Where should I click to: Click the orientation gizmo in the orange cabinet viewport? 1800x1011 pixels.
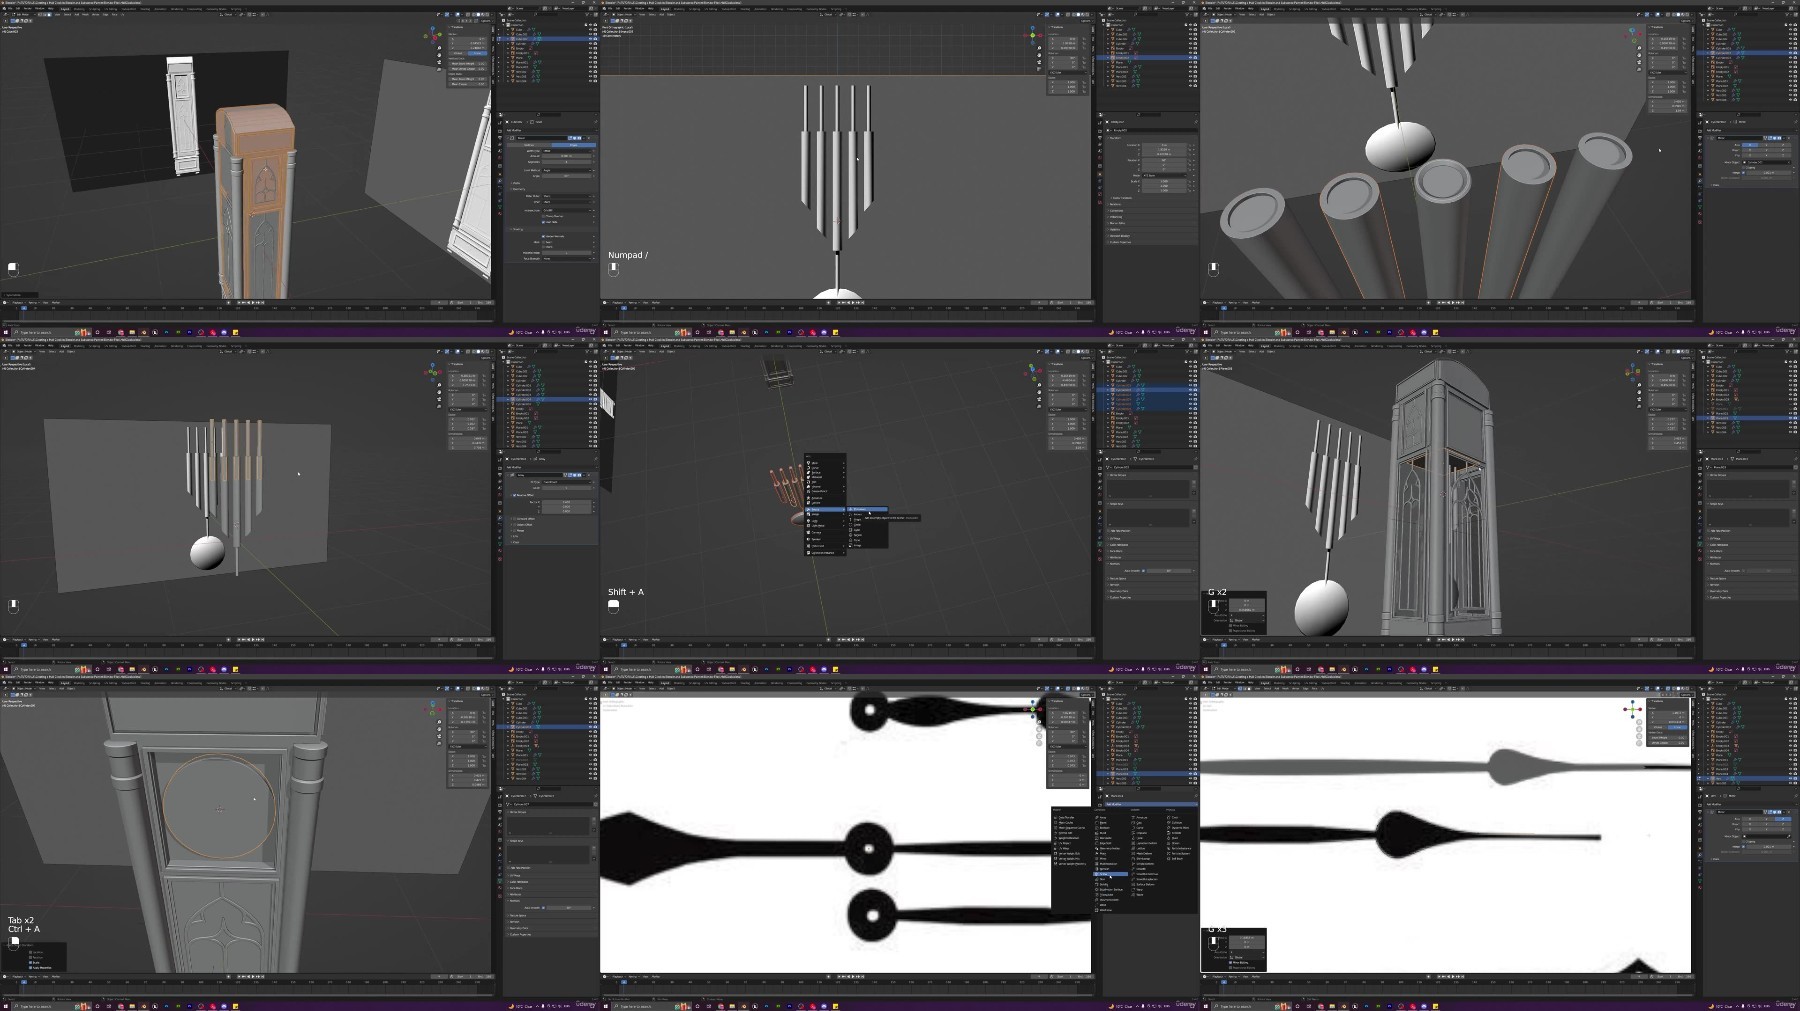(x=434, y=36)
